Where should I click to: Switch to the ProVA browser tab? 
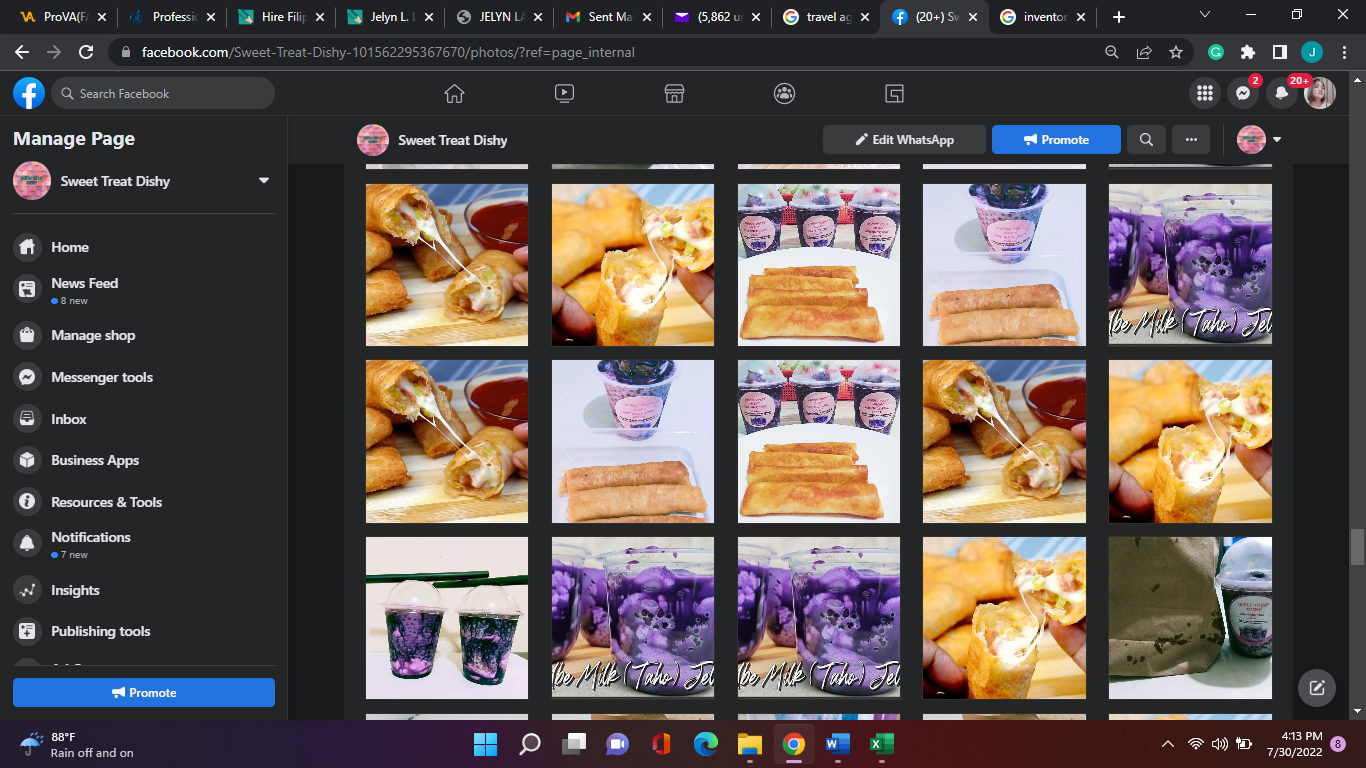tap(62, 17)
